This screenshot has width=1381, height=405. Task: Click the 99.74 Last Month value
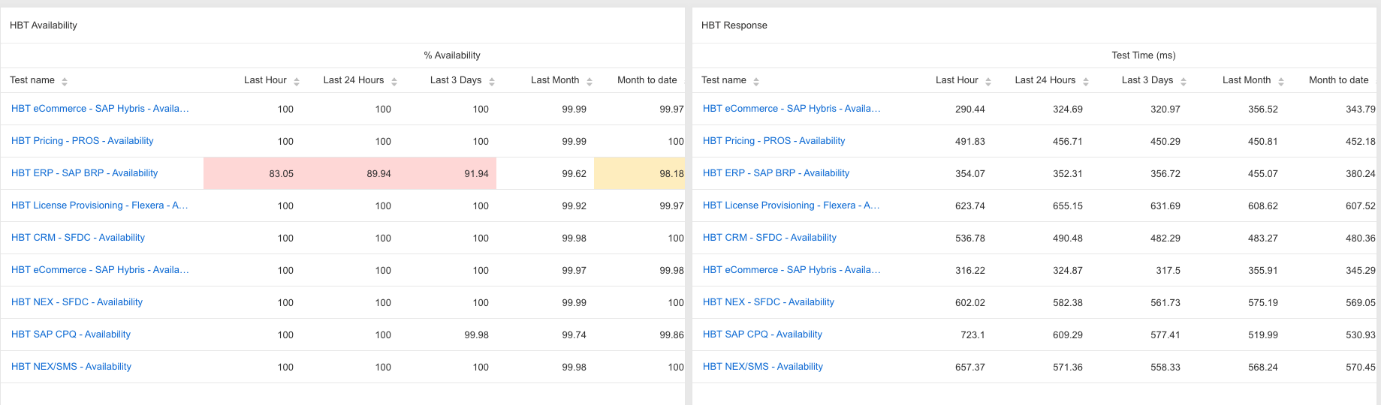point(574,335)
